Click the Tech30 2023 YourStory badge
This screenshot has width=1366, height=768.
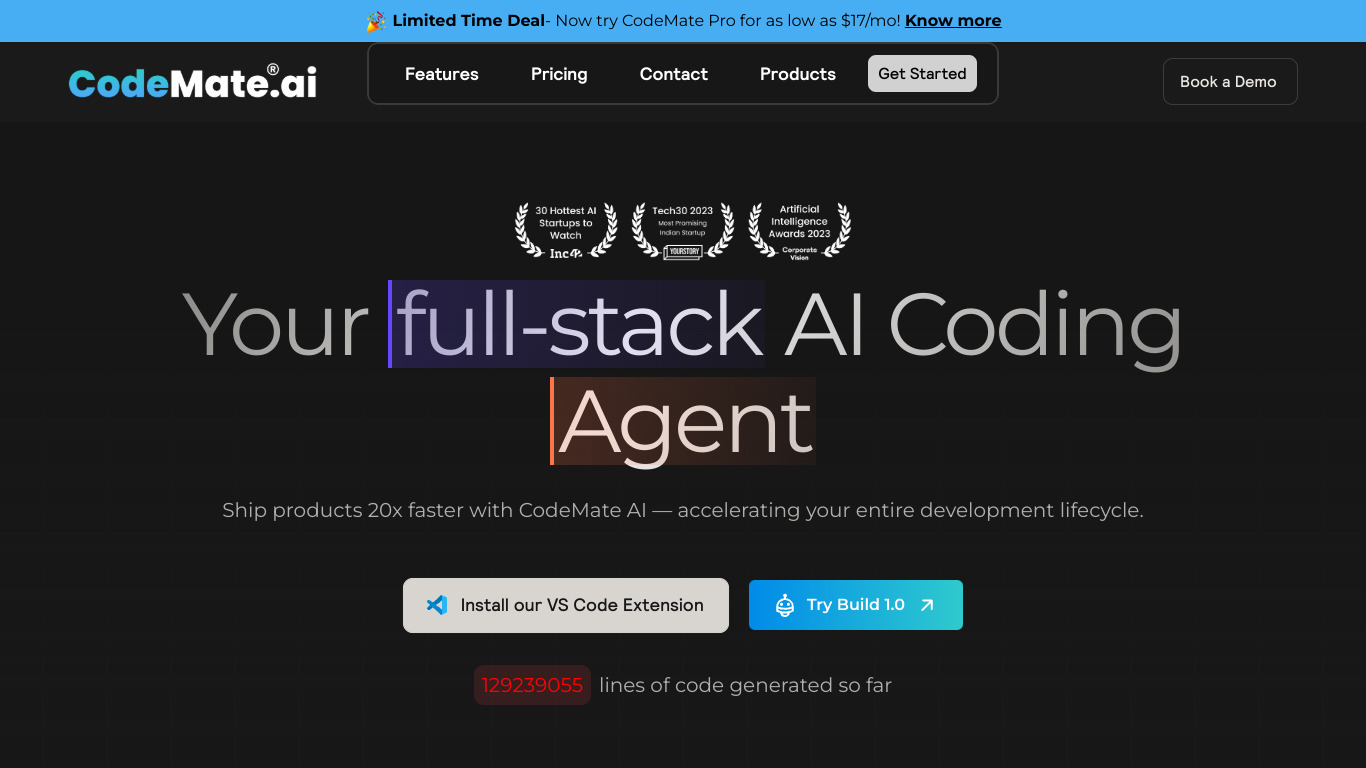683,231
